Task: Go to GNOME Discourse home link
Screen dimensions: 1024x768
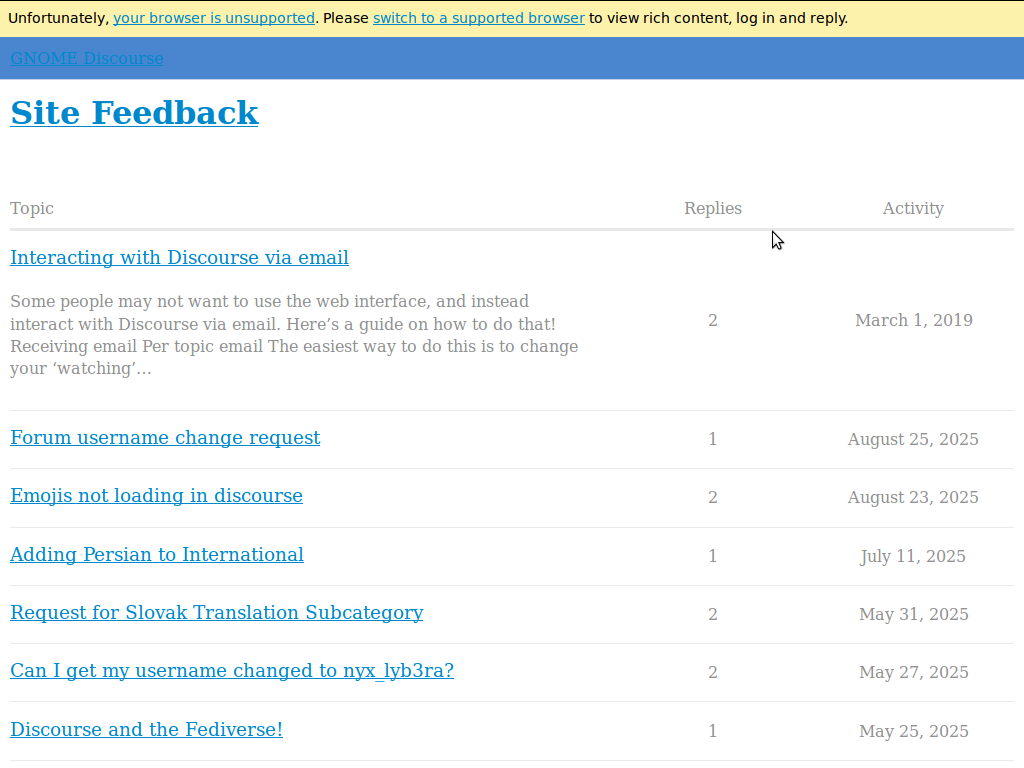Action: coord(87,58)
